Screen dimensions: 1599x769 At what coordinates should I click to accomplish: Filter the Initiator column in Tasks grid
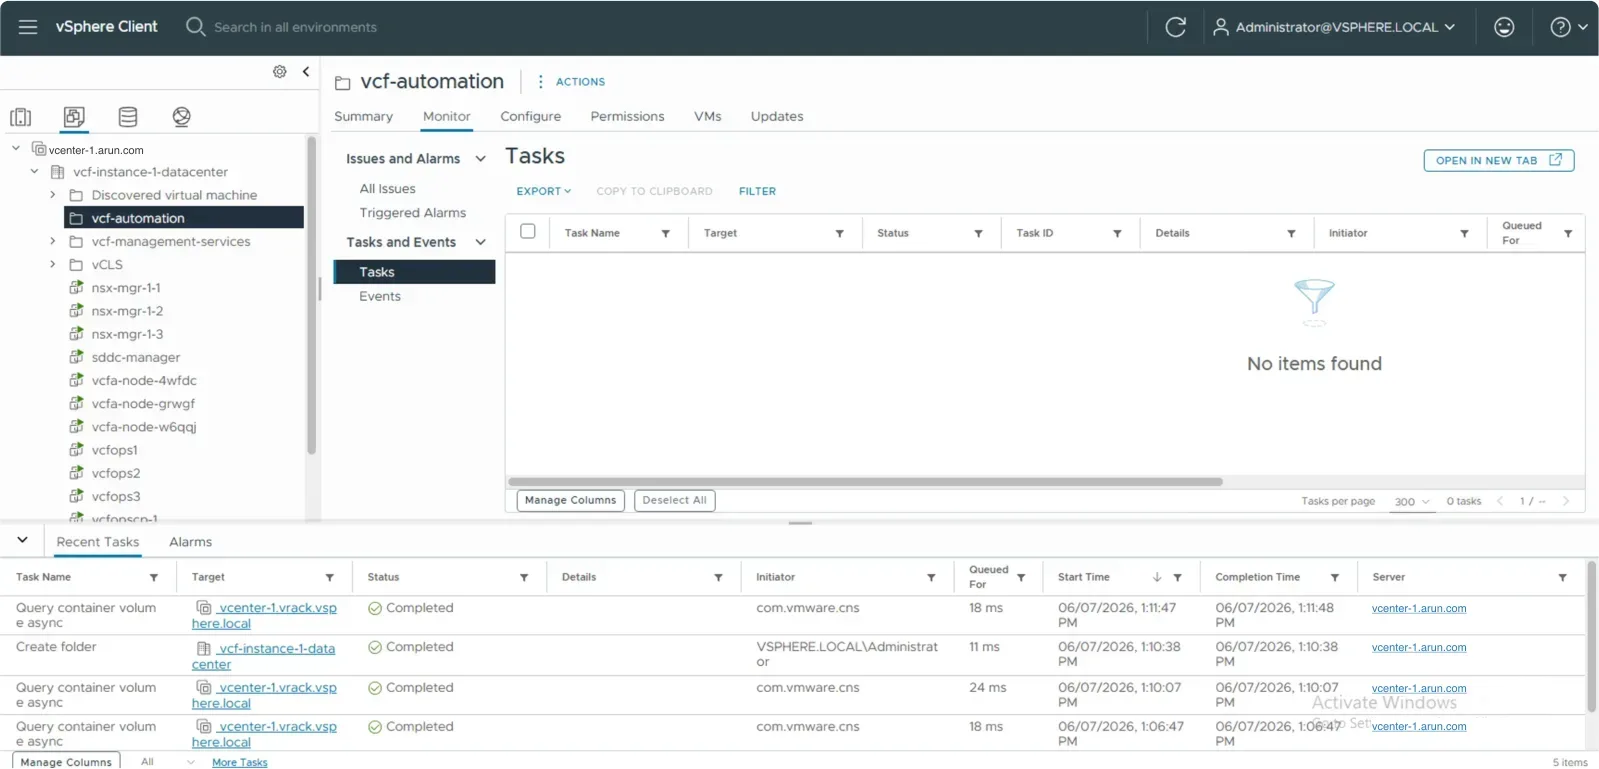point(1464,233)
